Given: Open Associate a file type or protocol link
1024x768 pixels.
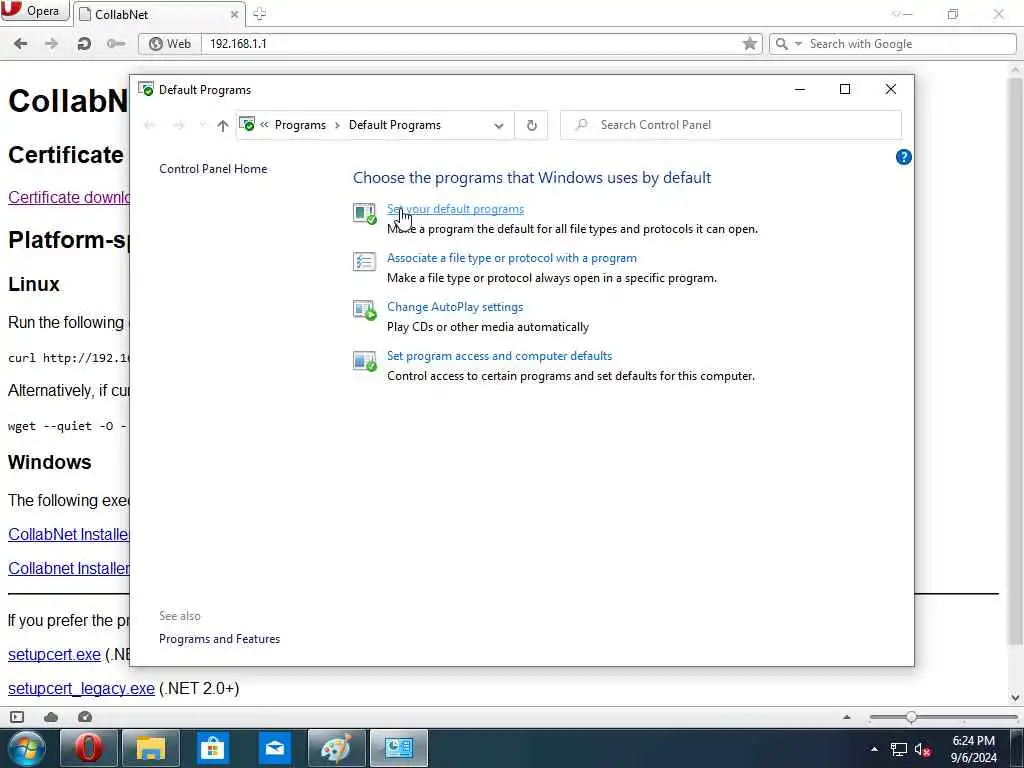Looking at the screenshot, I should 511,258.
